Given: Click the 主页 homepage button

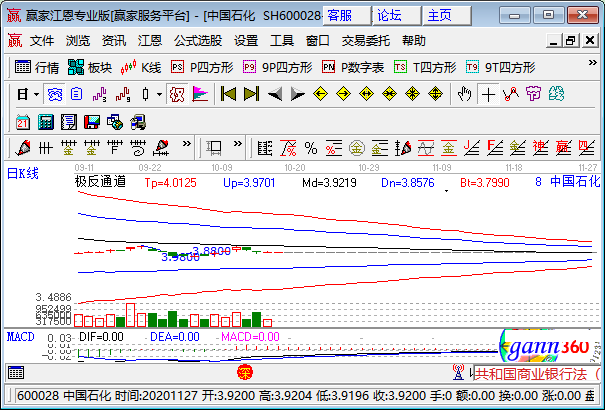Looking at the screenshot, I should click(x=447, y=15).
